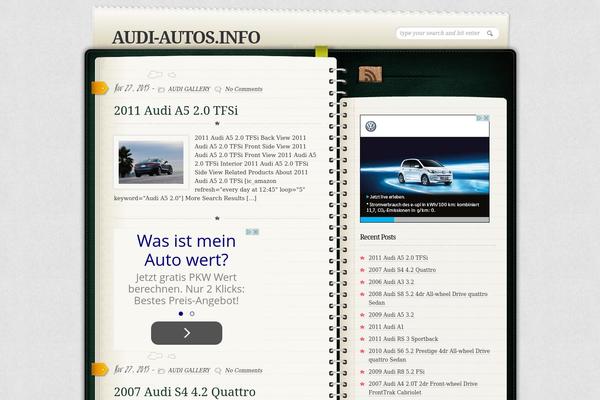Click category folder icon of first post
This screenshot has width=600, height=400.
[x=161, y=90]
